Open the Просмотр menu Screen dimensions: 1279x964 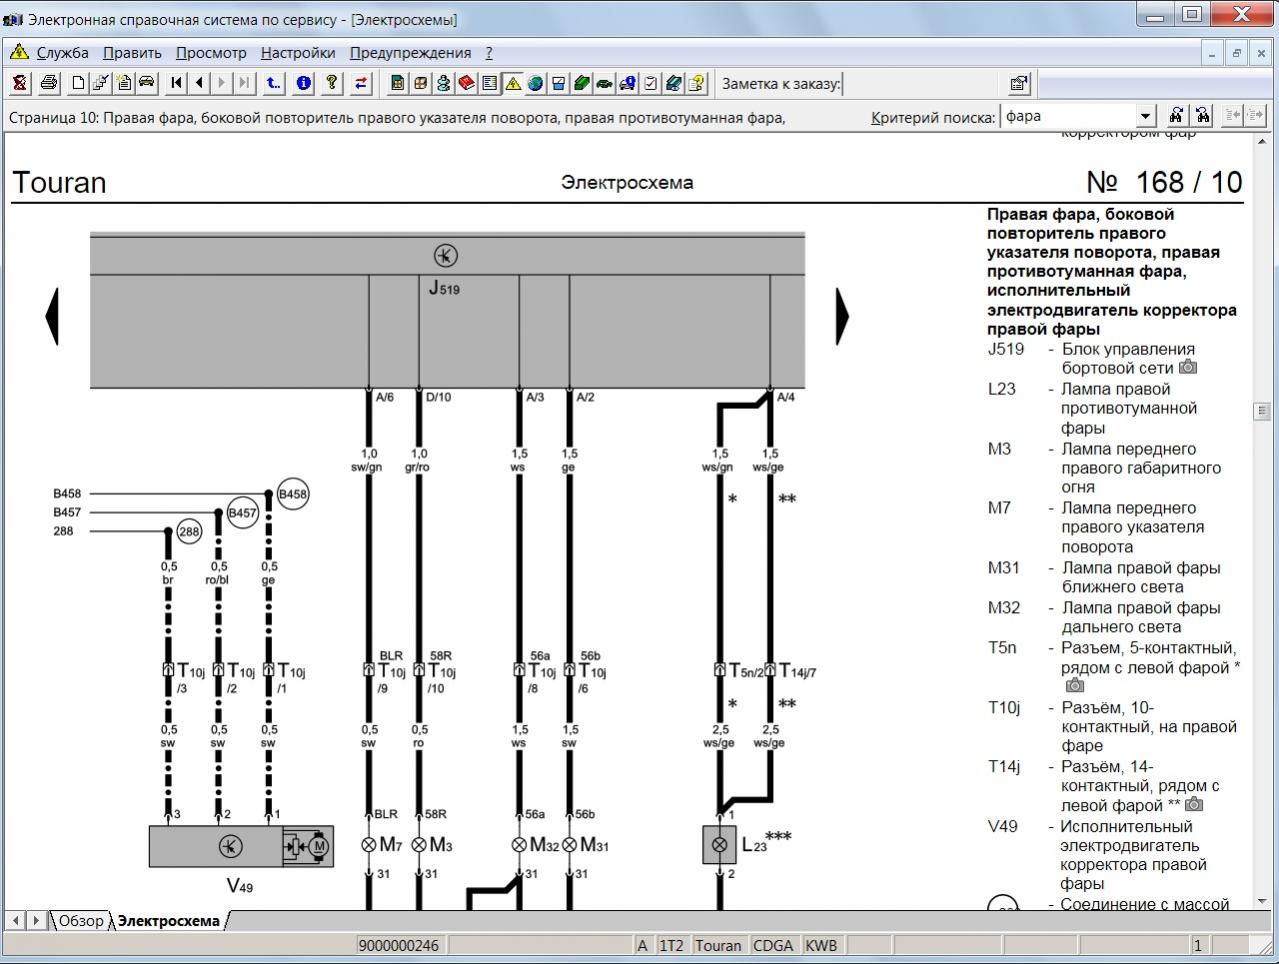click(211, 53)
